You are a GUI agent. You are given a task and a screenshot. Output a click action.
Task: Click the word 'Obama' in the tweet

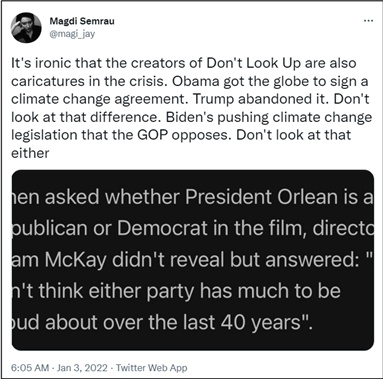195,81
